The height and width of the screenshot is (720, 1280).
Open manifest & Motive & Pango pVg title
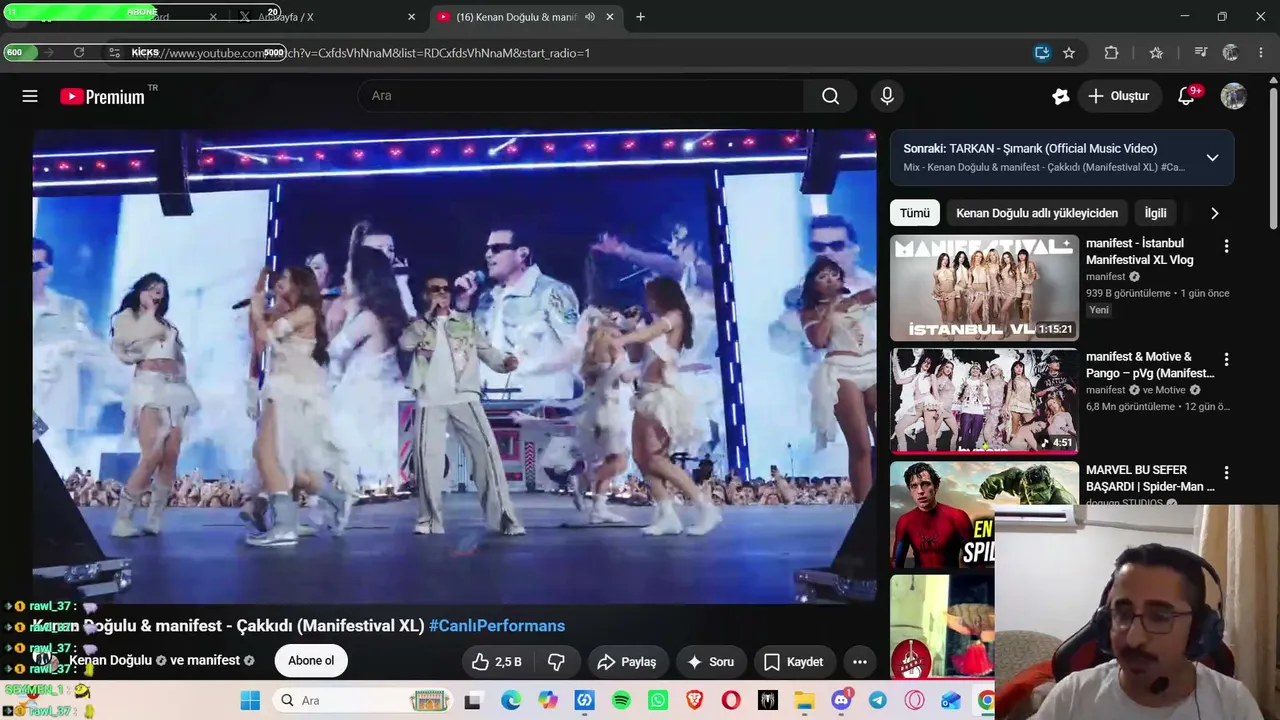(x=1150, y=365)
